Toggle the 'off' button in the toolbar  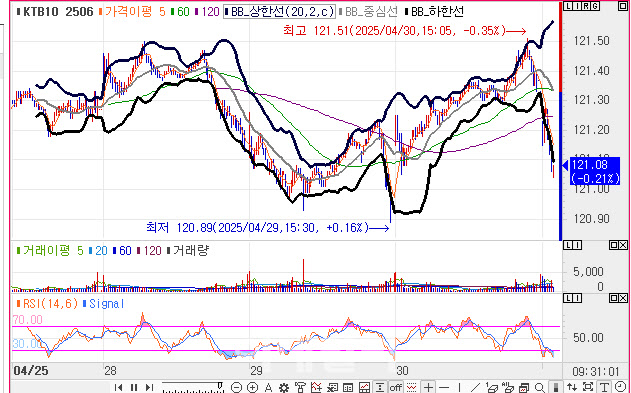pos(396,387)
